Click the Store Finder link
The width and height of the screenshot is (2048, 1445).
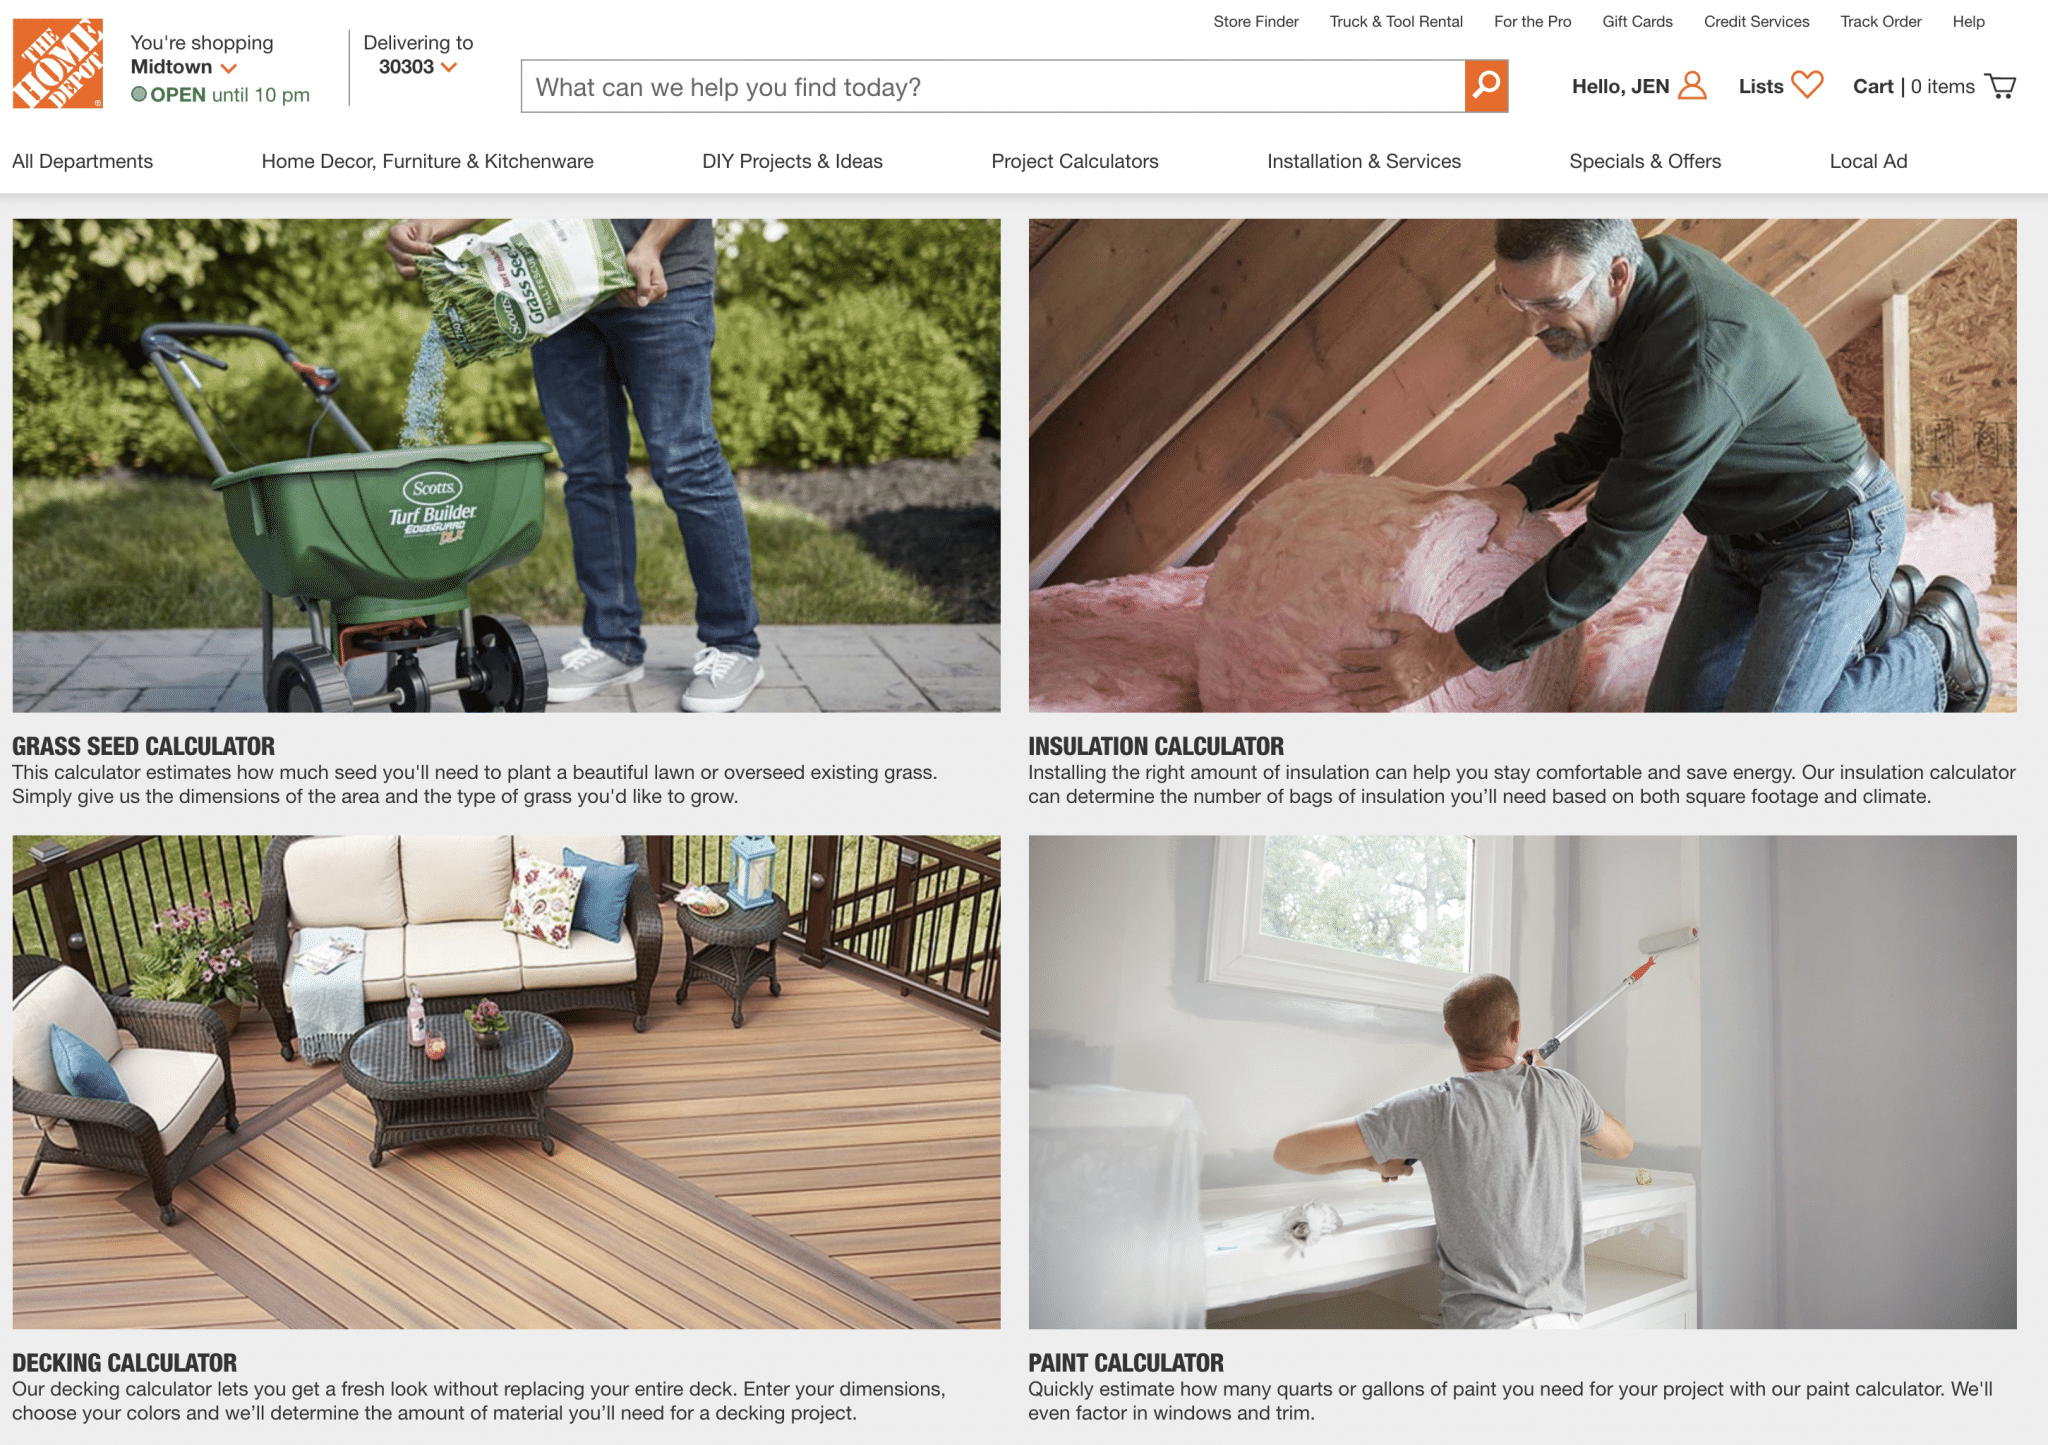1256,22
